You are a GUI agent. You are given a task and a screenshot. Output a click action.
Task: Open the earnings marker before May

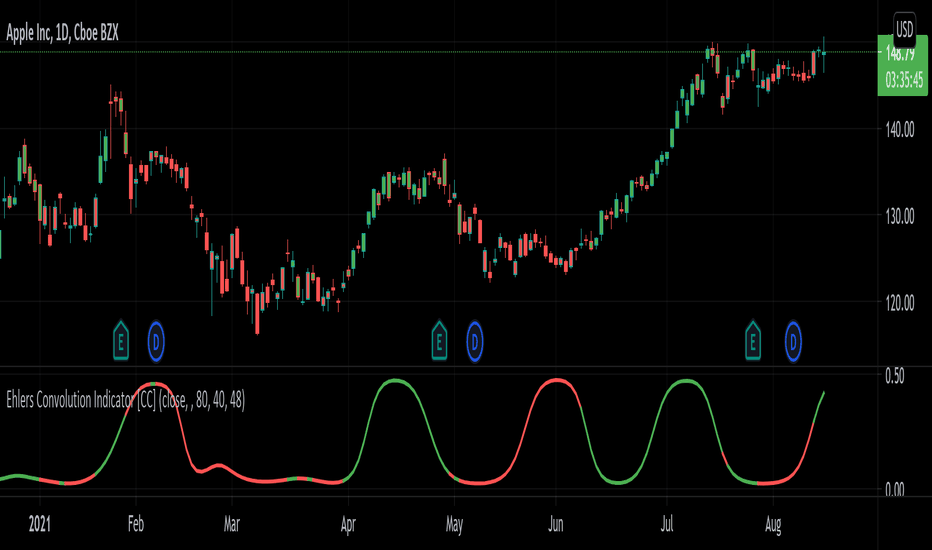coord(439,341)
